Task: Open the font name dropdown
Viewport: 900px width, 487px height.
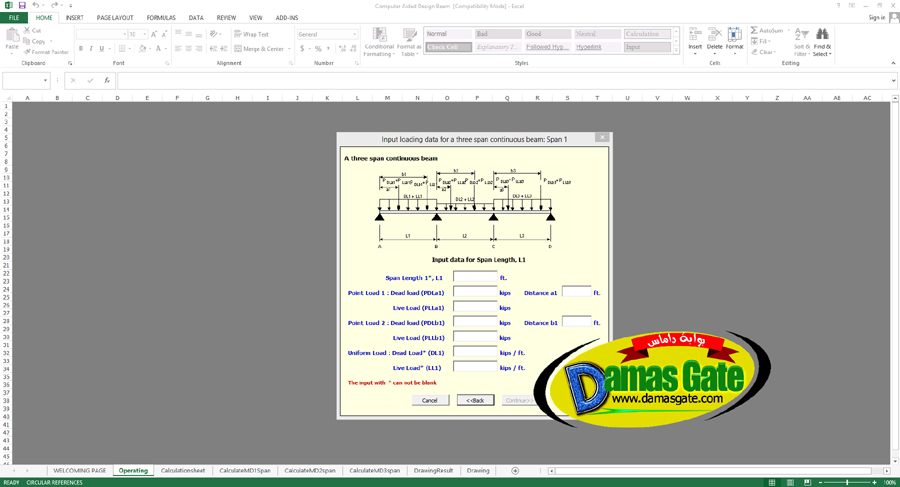Action: pos(124,34)
